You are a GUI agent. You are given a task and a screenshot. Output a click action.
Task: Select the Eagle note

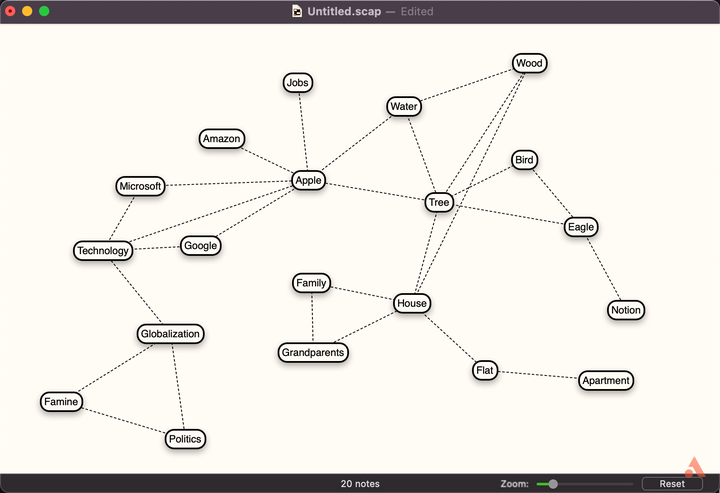(581, 227)
